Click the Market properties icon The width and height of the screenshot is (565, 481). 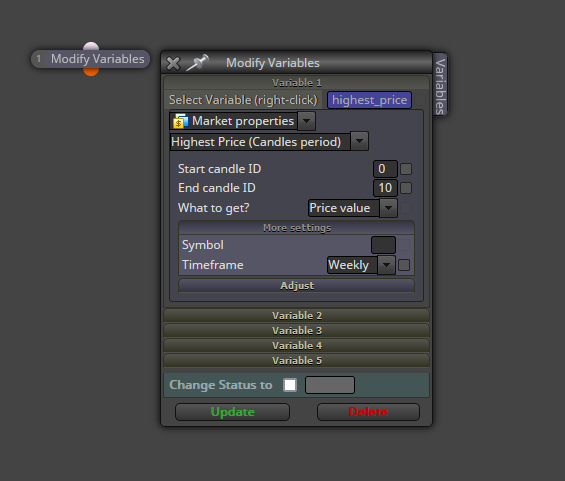(181, 121)
